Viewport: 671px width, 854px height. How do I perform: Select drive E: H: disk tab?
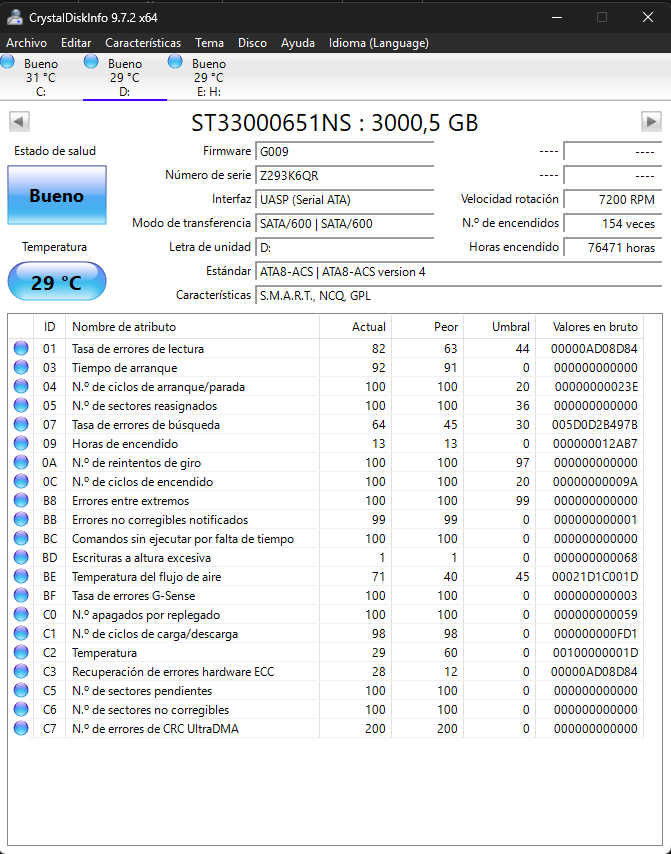[208, 77]
